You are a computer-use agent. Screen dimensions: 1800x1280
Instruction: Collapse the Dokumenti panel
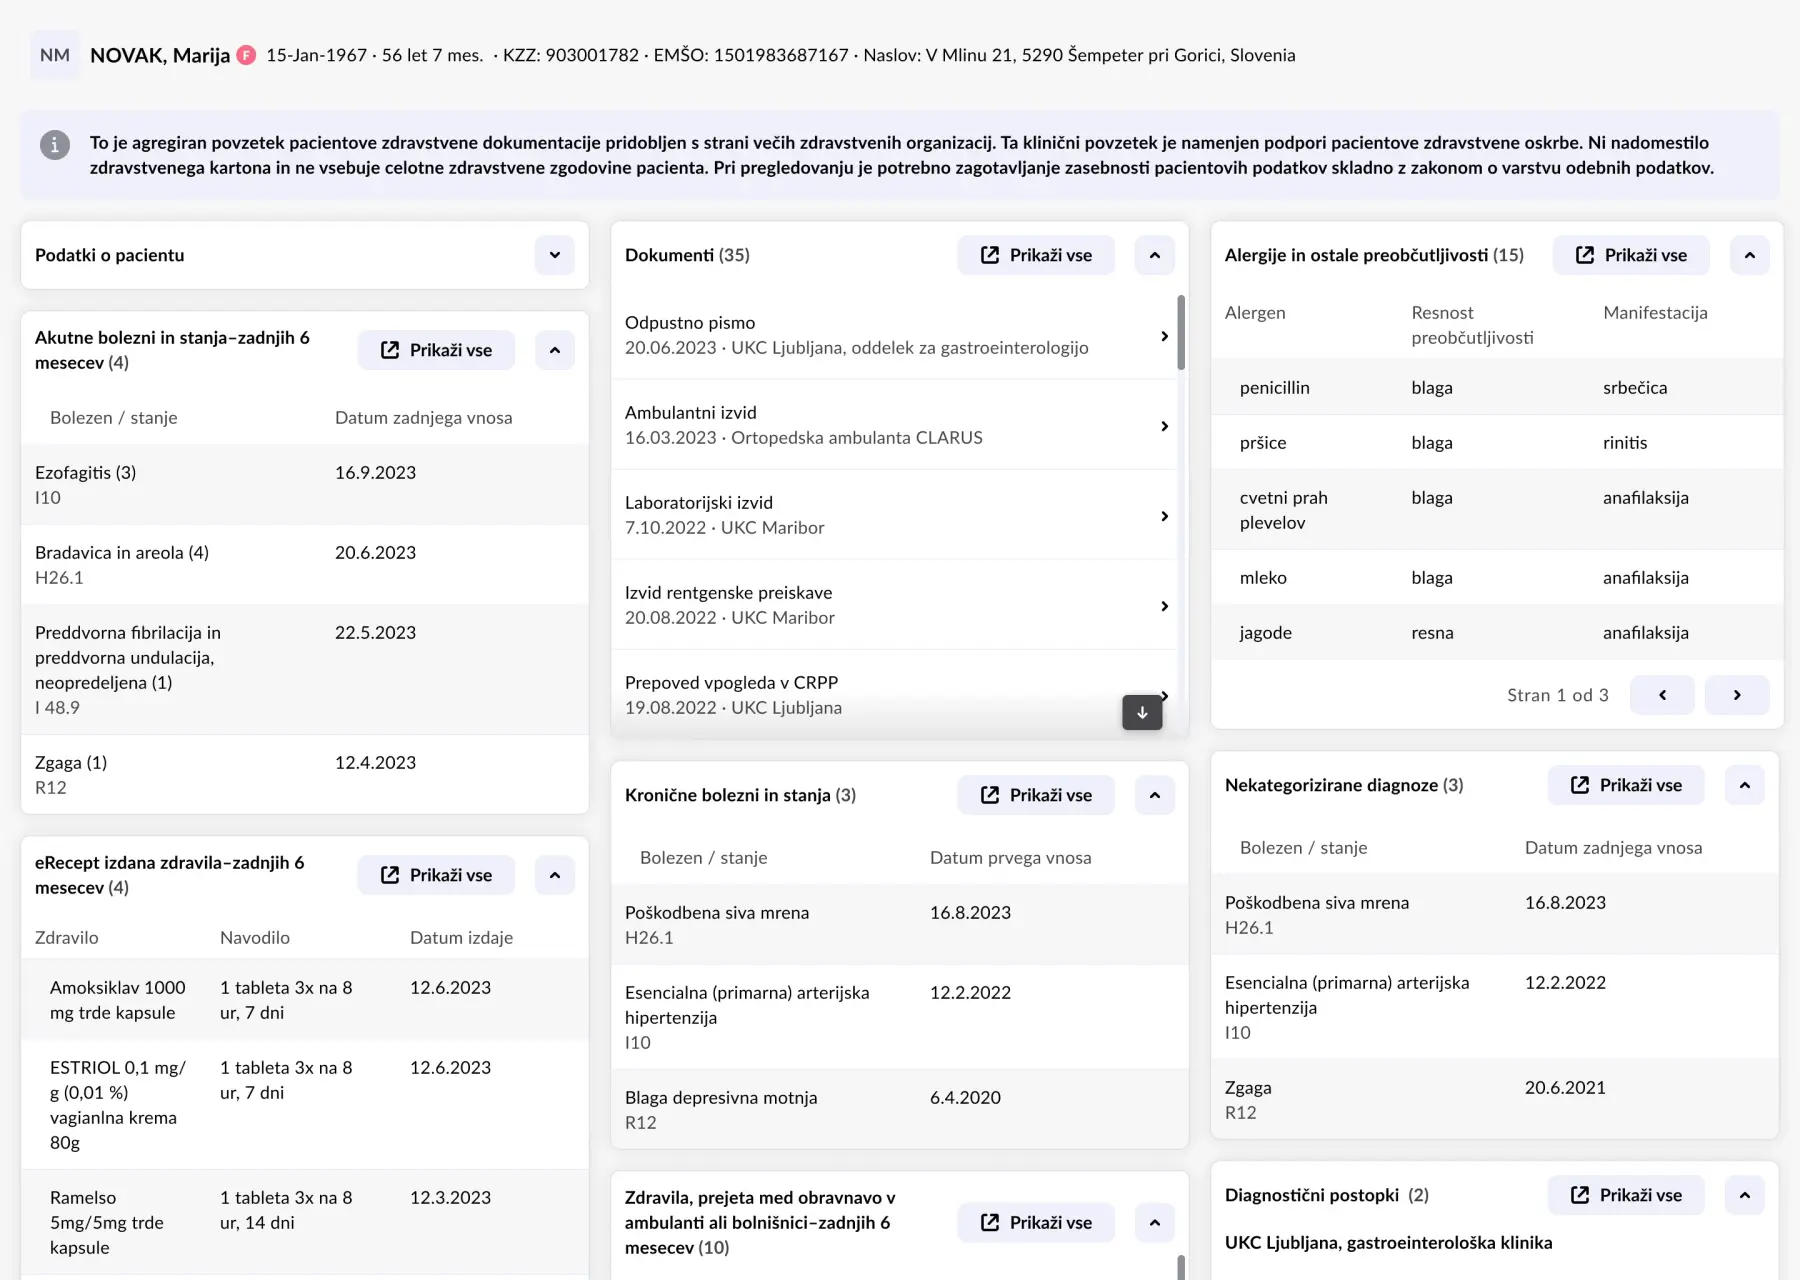click(x=1154, y=255)
